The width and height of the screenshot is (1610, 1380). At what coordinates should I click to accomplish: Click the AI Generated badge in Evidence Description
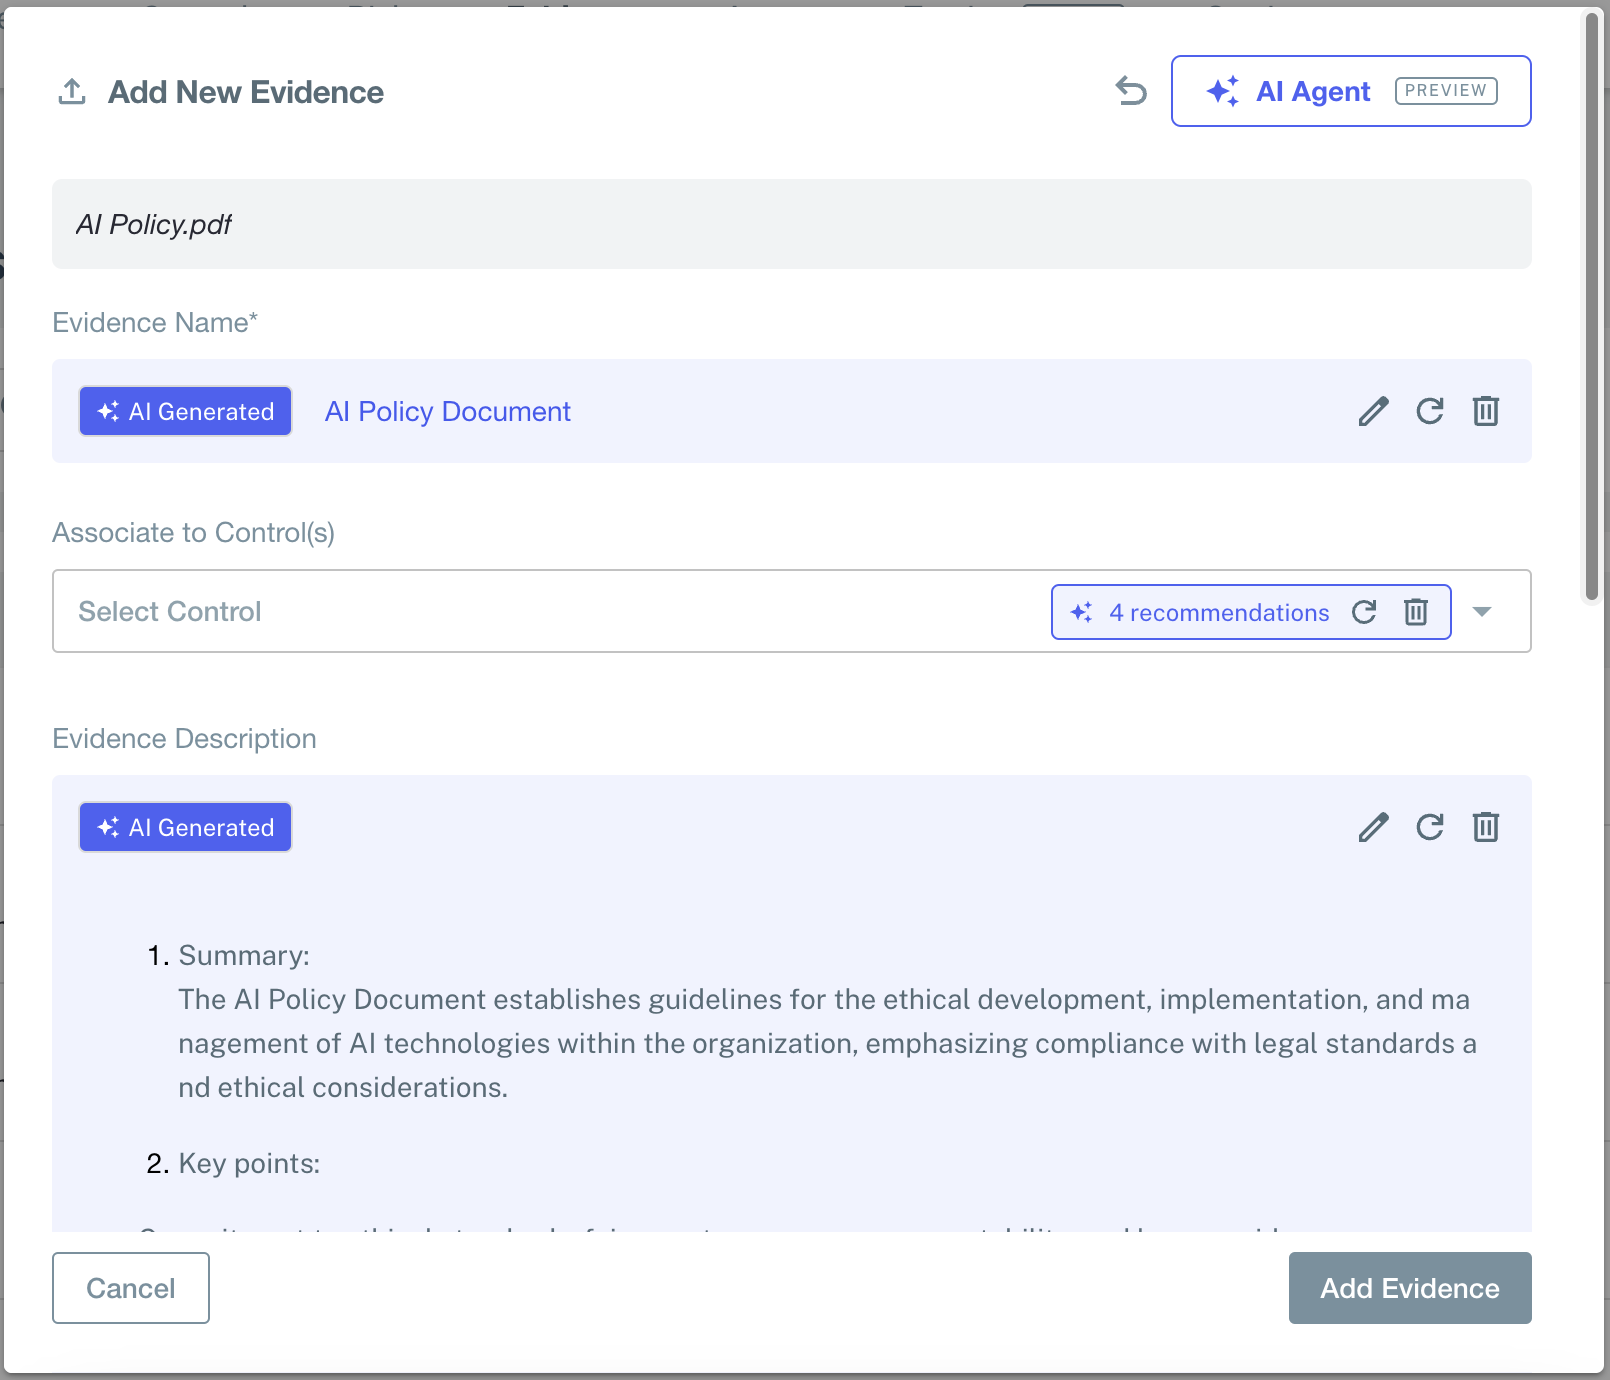tap(186, 827)
